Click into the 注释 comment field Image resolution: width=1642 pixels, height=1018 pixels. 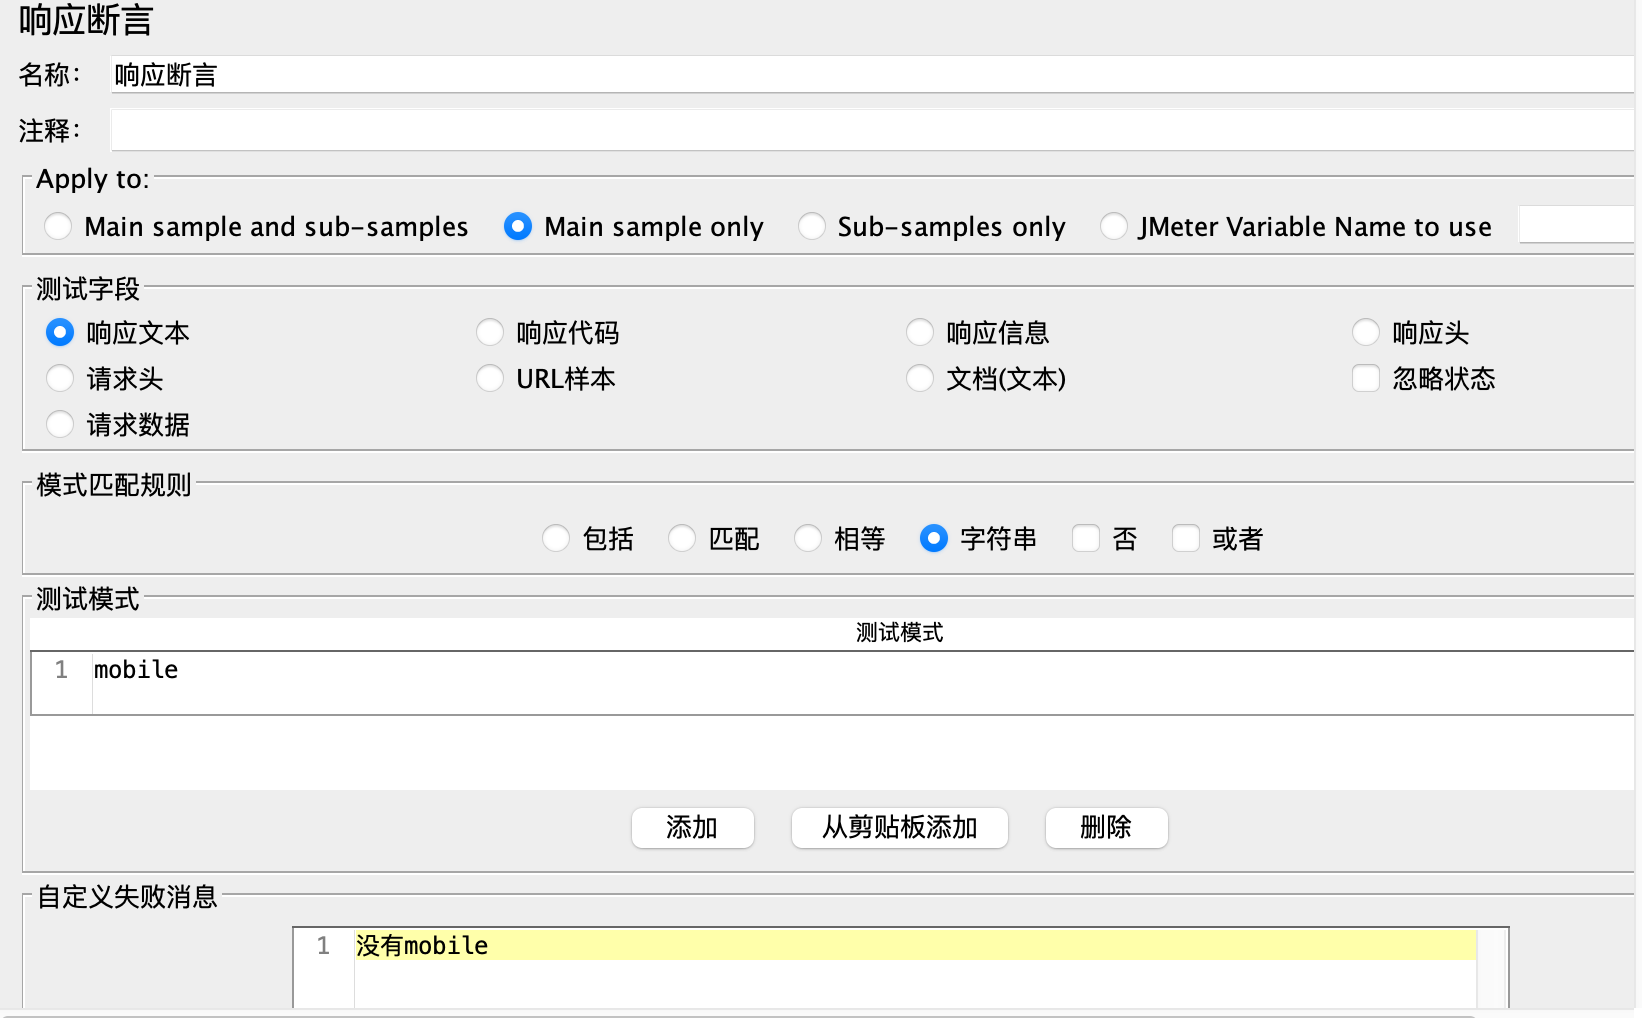pyautogui.click(x=872, y=130)
